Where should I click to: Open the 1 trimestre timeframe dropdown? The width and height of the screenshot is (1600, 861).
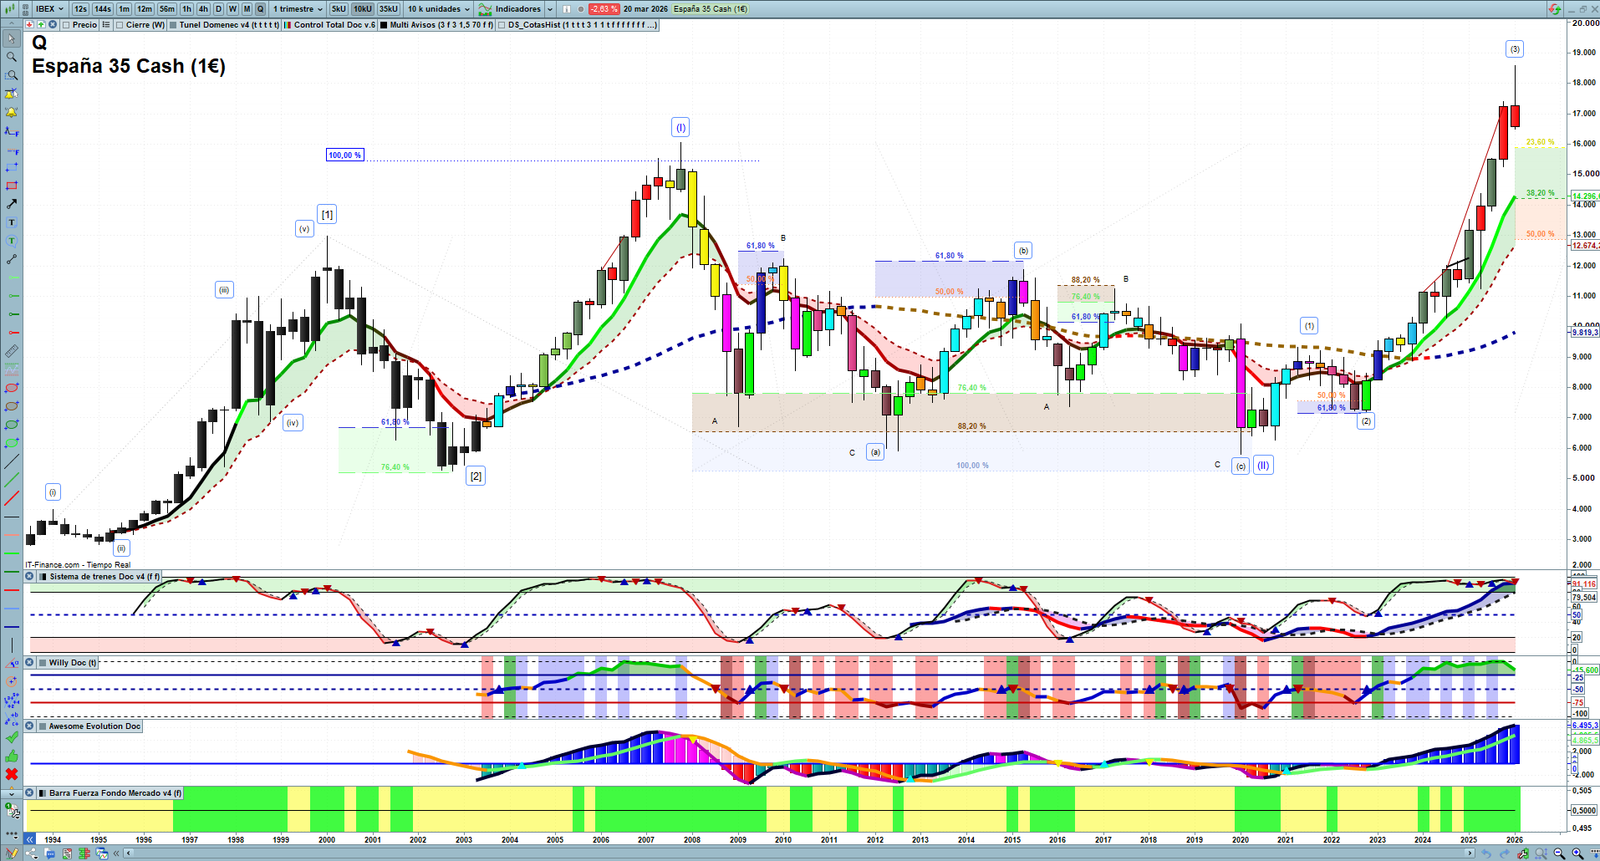click(298, 9)
